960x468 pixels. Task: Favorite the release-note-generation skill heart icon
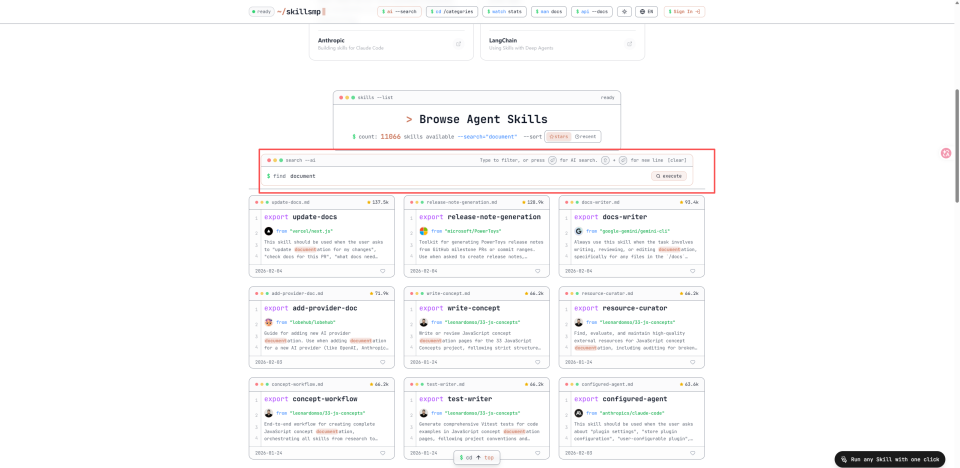click(x=538, y=271)
